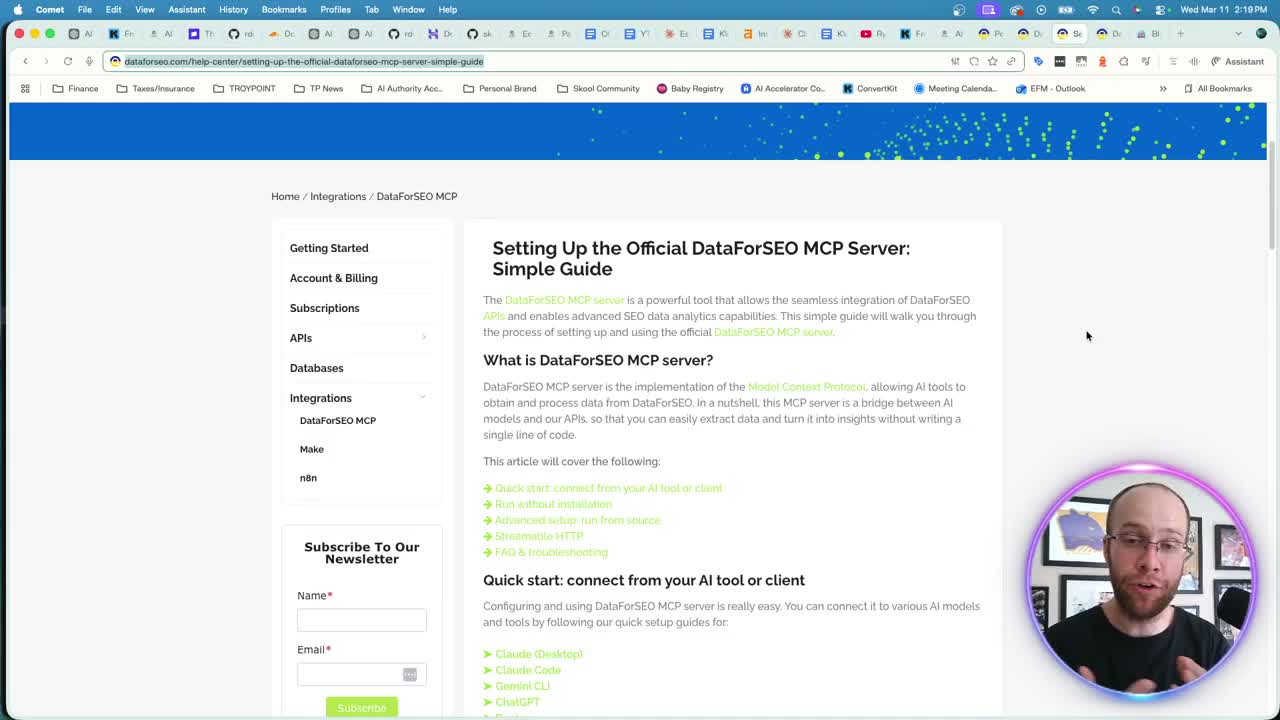Open Databases in the sidebar
Screen dimensions: 1280x720
click(x=317, y=368)
